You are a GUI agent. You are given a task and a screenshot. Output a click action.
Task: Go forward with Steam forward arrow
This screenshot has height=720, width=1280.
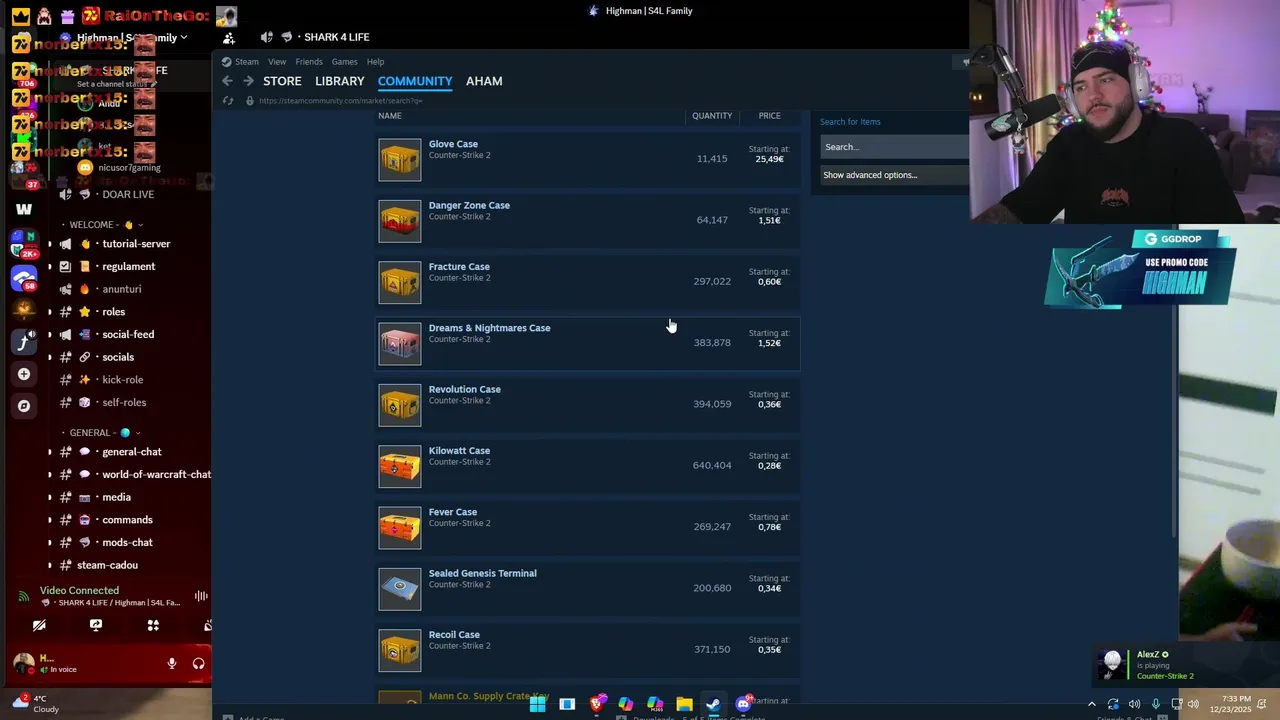pos(248,81)
